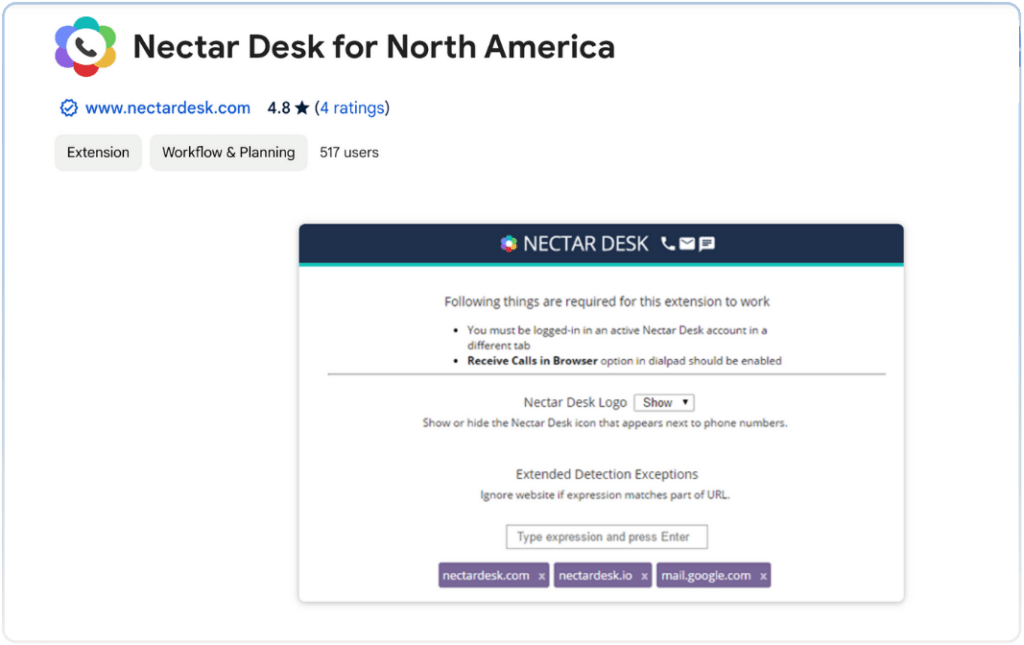1024x645 pixels.
Task: Click the 517 users label
Action: click(x=348, y=152)
